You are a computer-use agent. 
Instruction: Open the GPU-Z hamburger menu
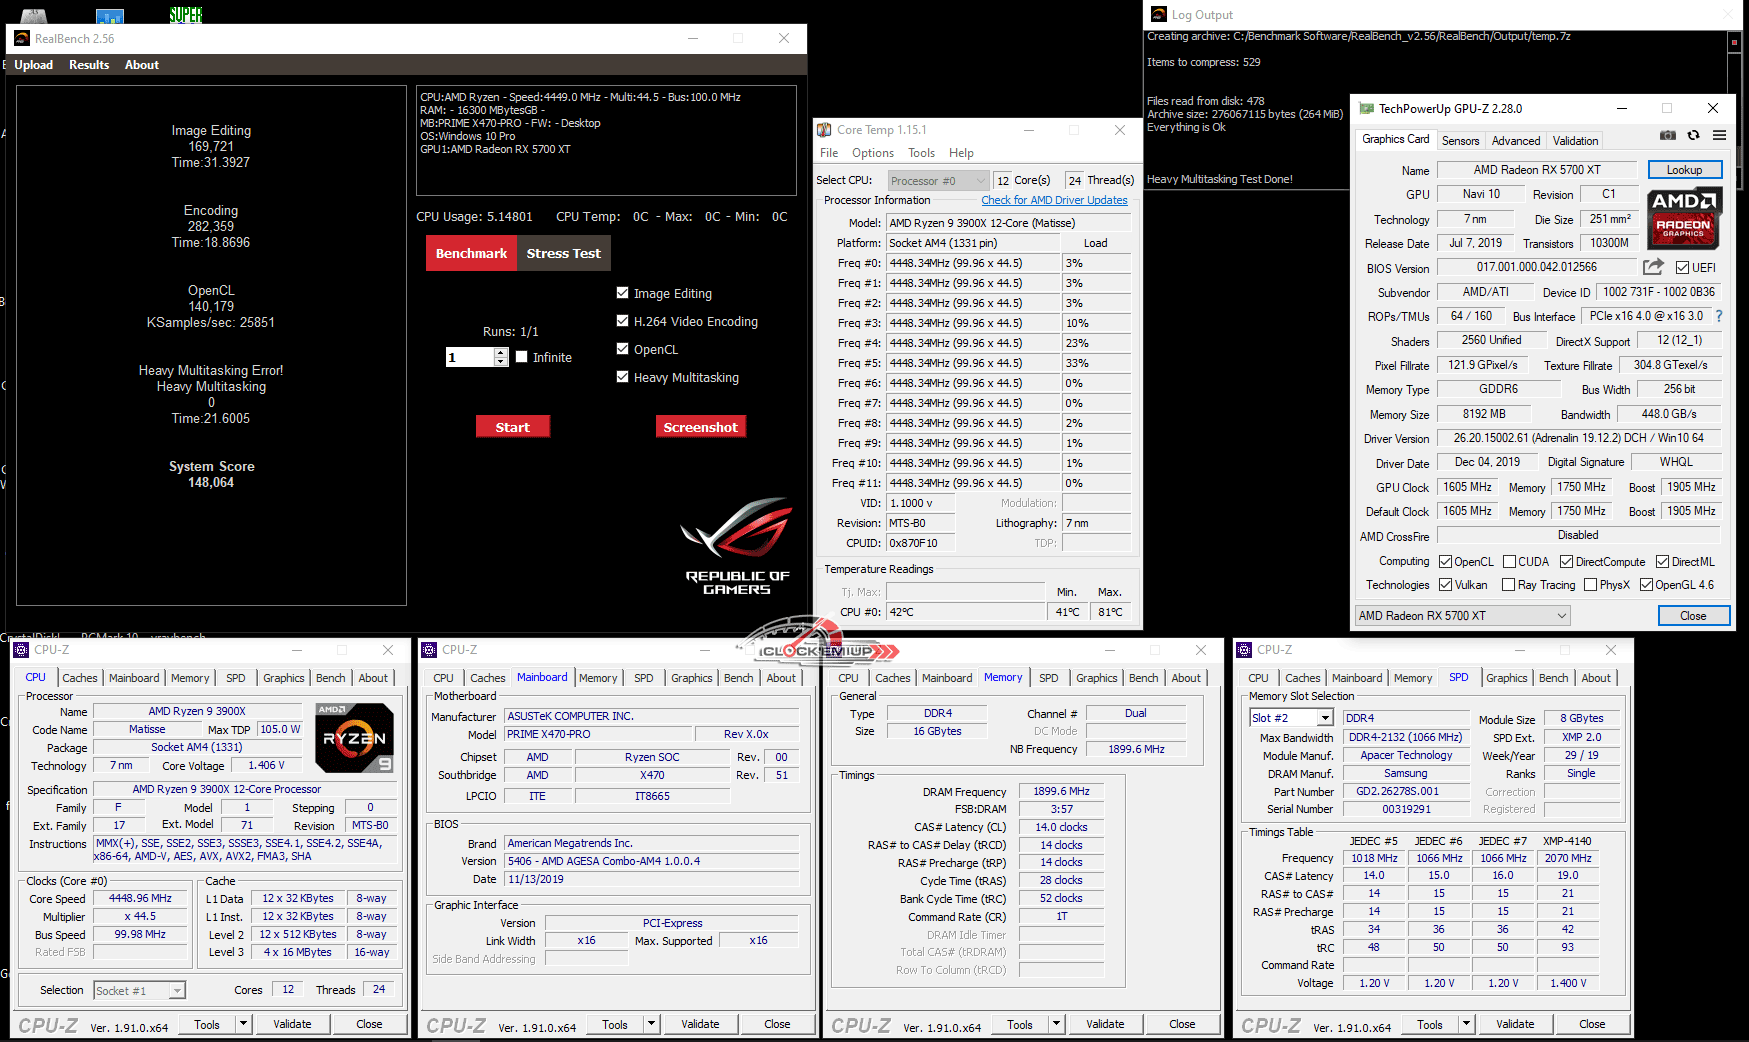(1719, 136)
